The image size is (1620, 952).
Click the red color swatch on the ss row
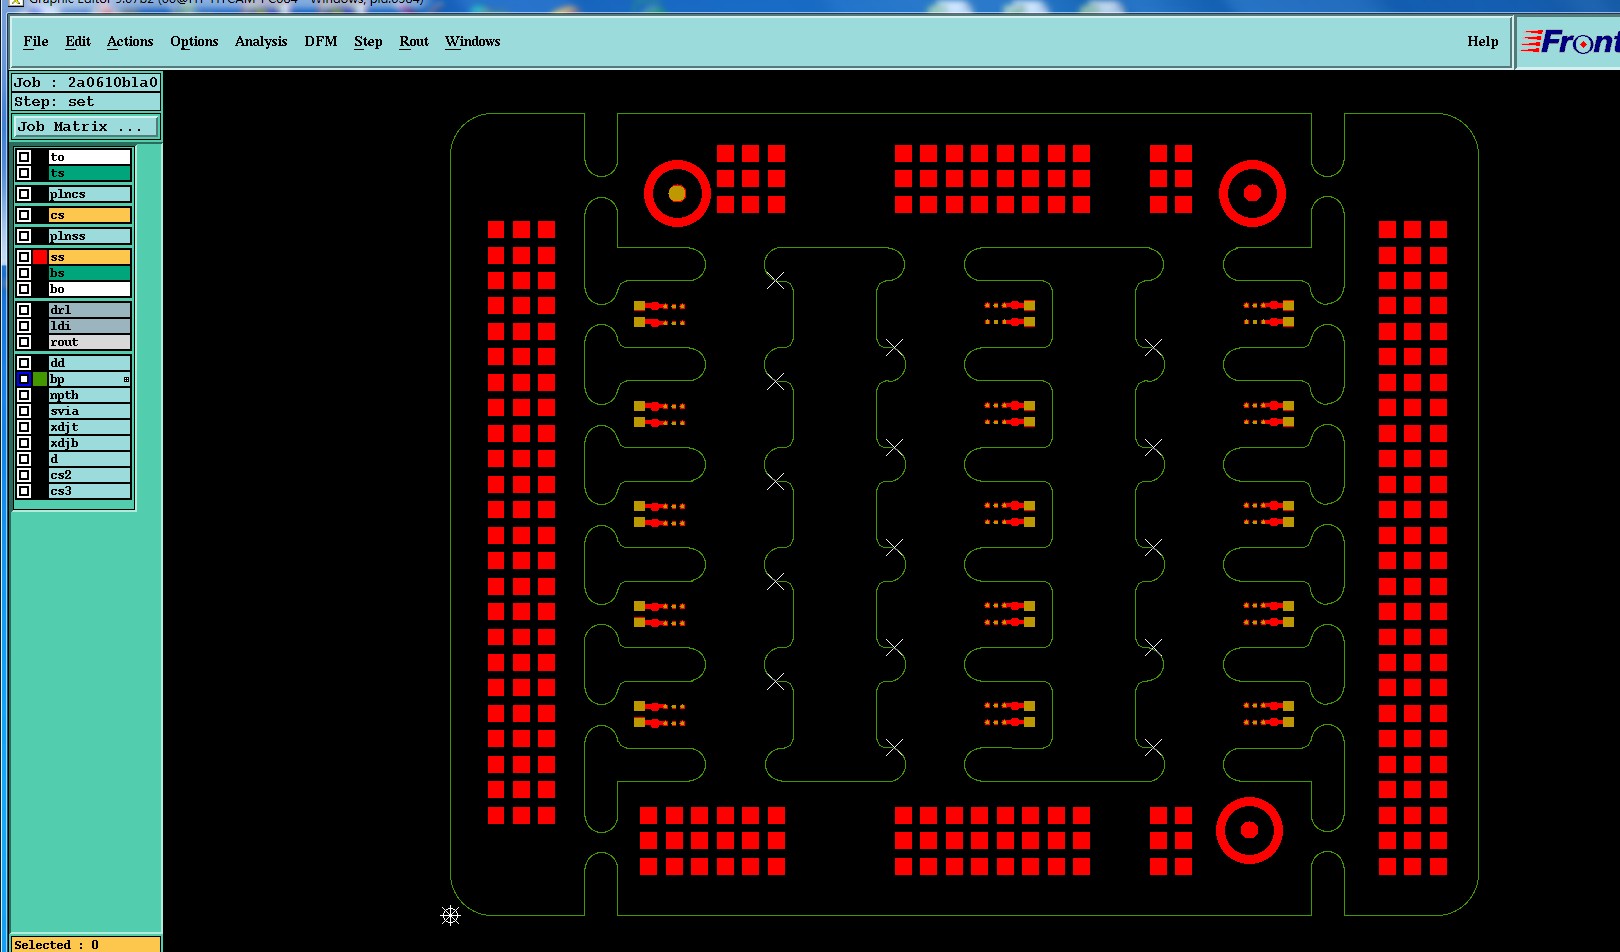tap(40, 257)
